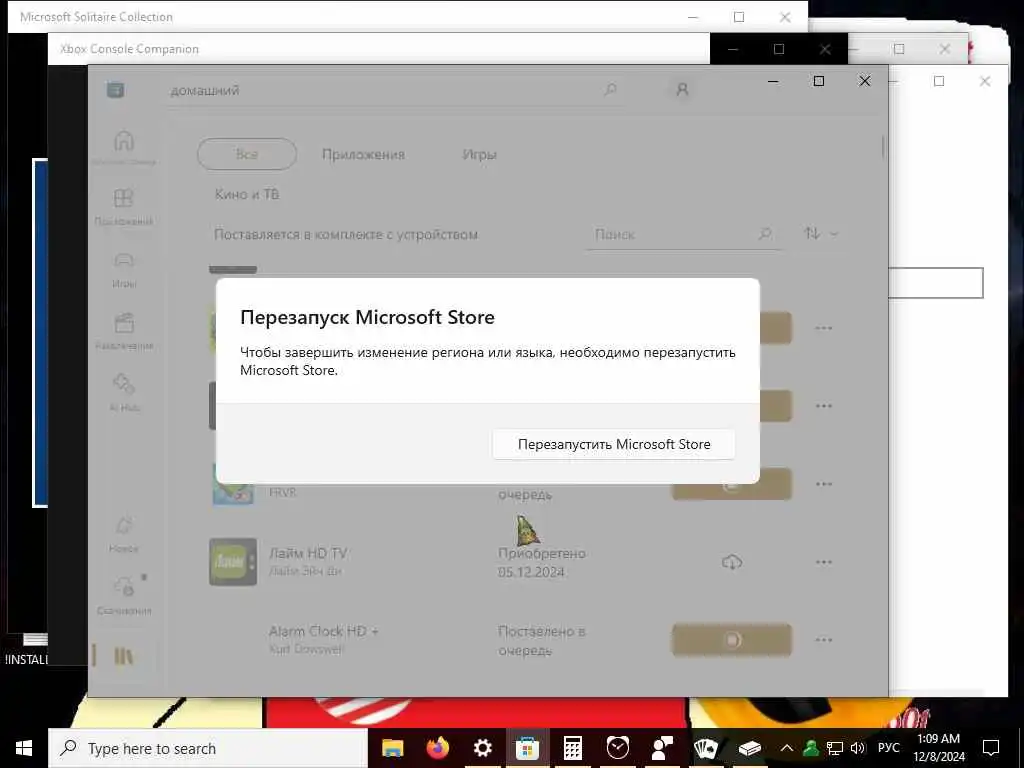Open Calculator from the taskbar
Screen dimensions: 1024x768
pyautogui.click(x=573, y=748)
